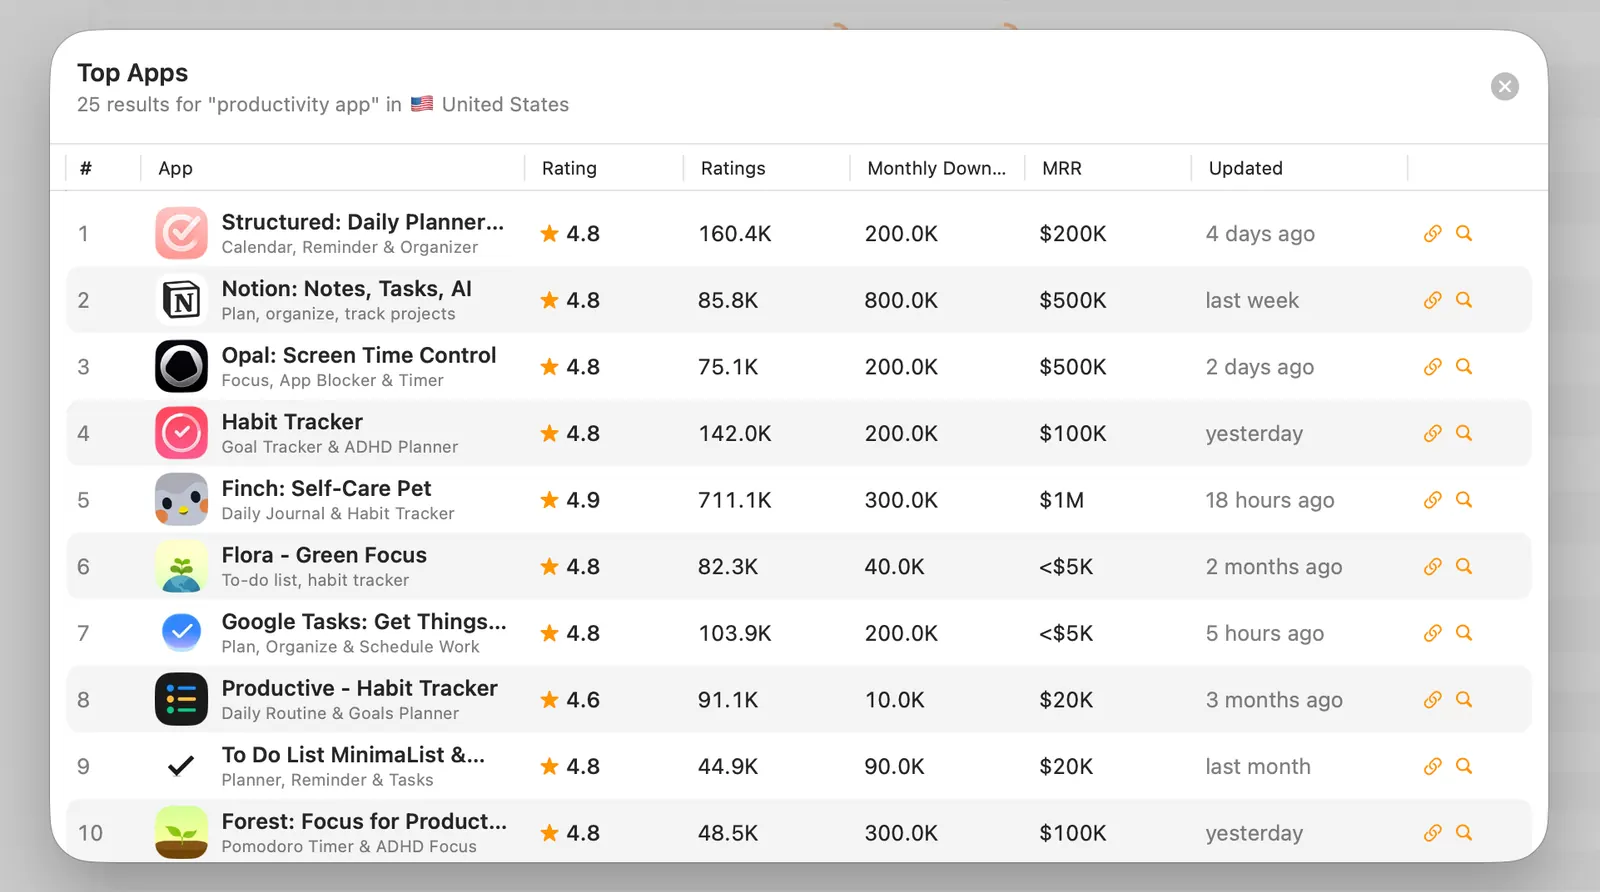Viewport: 1600px width, 892px height.
Task: Open Notion: Notes, Tasks, AI title
Action: (x=346, y=289)
